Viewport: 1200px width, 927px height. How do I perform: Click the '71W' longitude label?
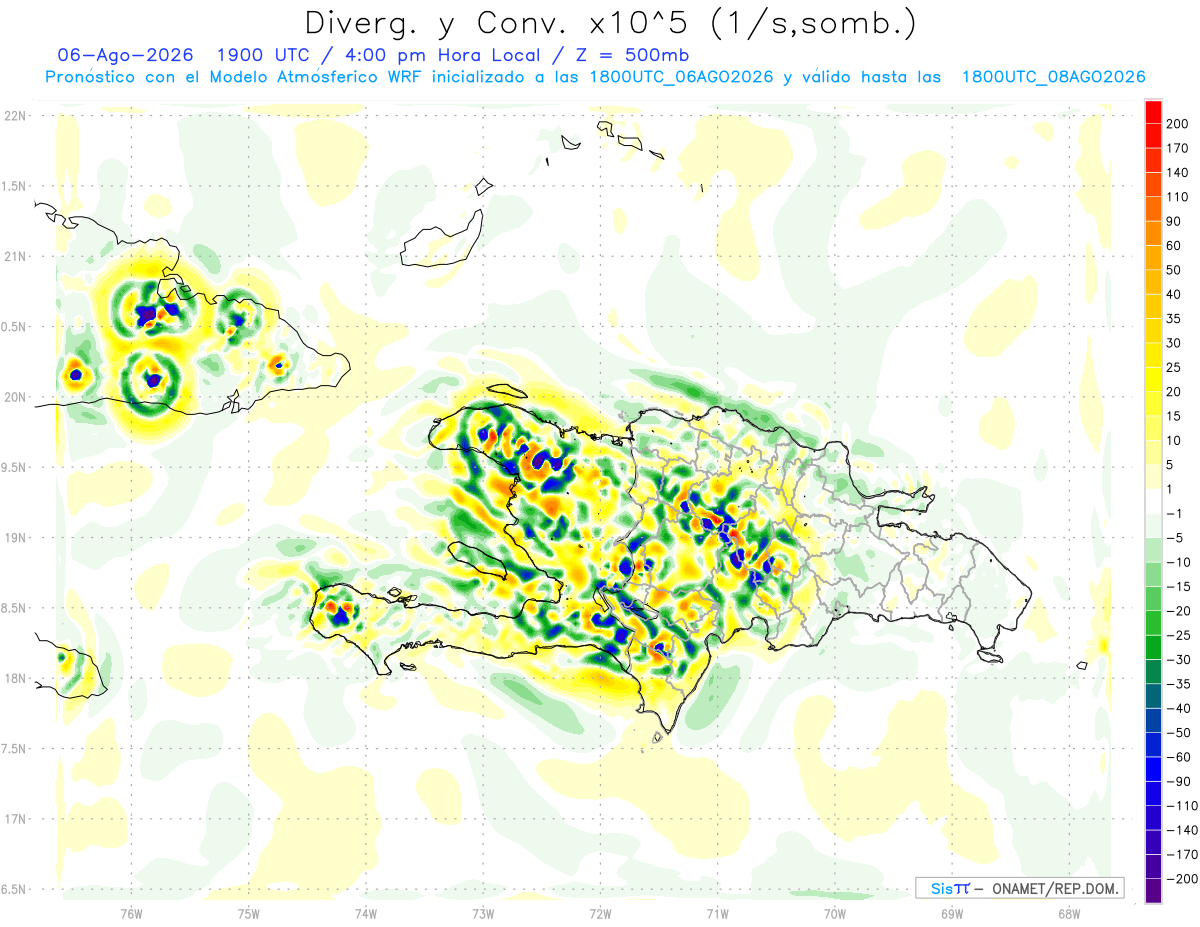coord(717,913)
